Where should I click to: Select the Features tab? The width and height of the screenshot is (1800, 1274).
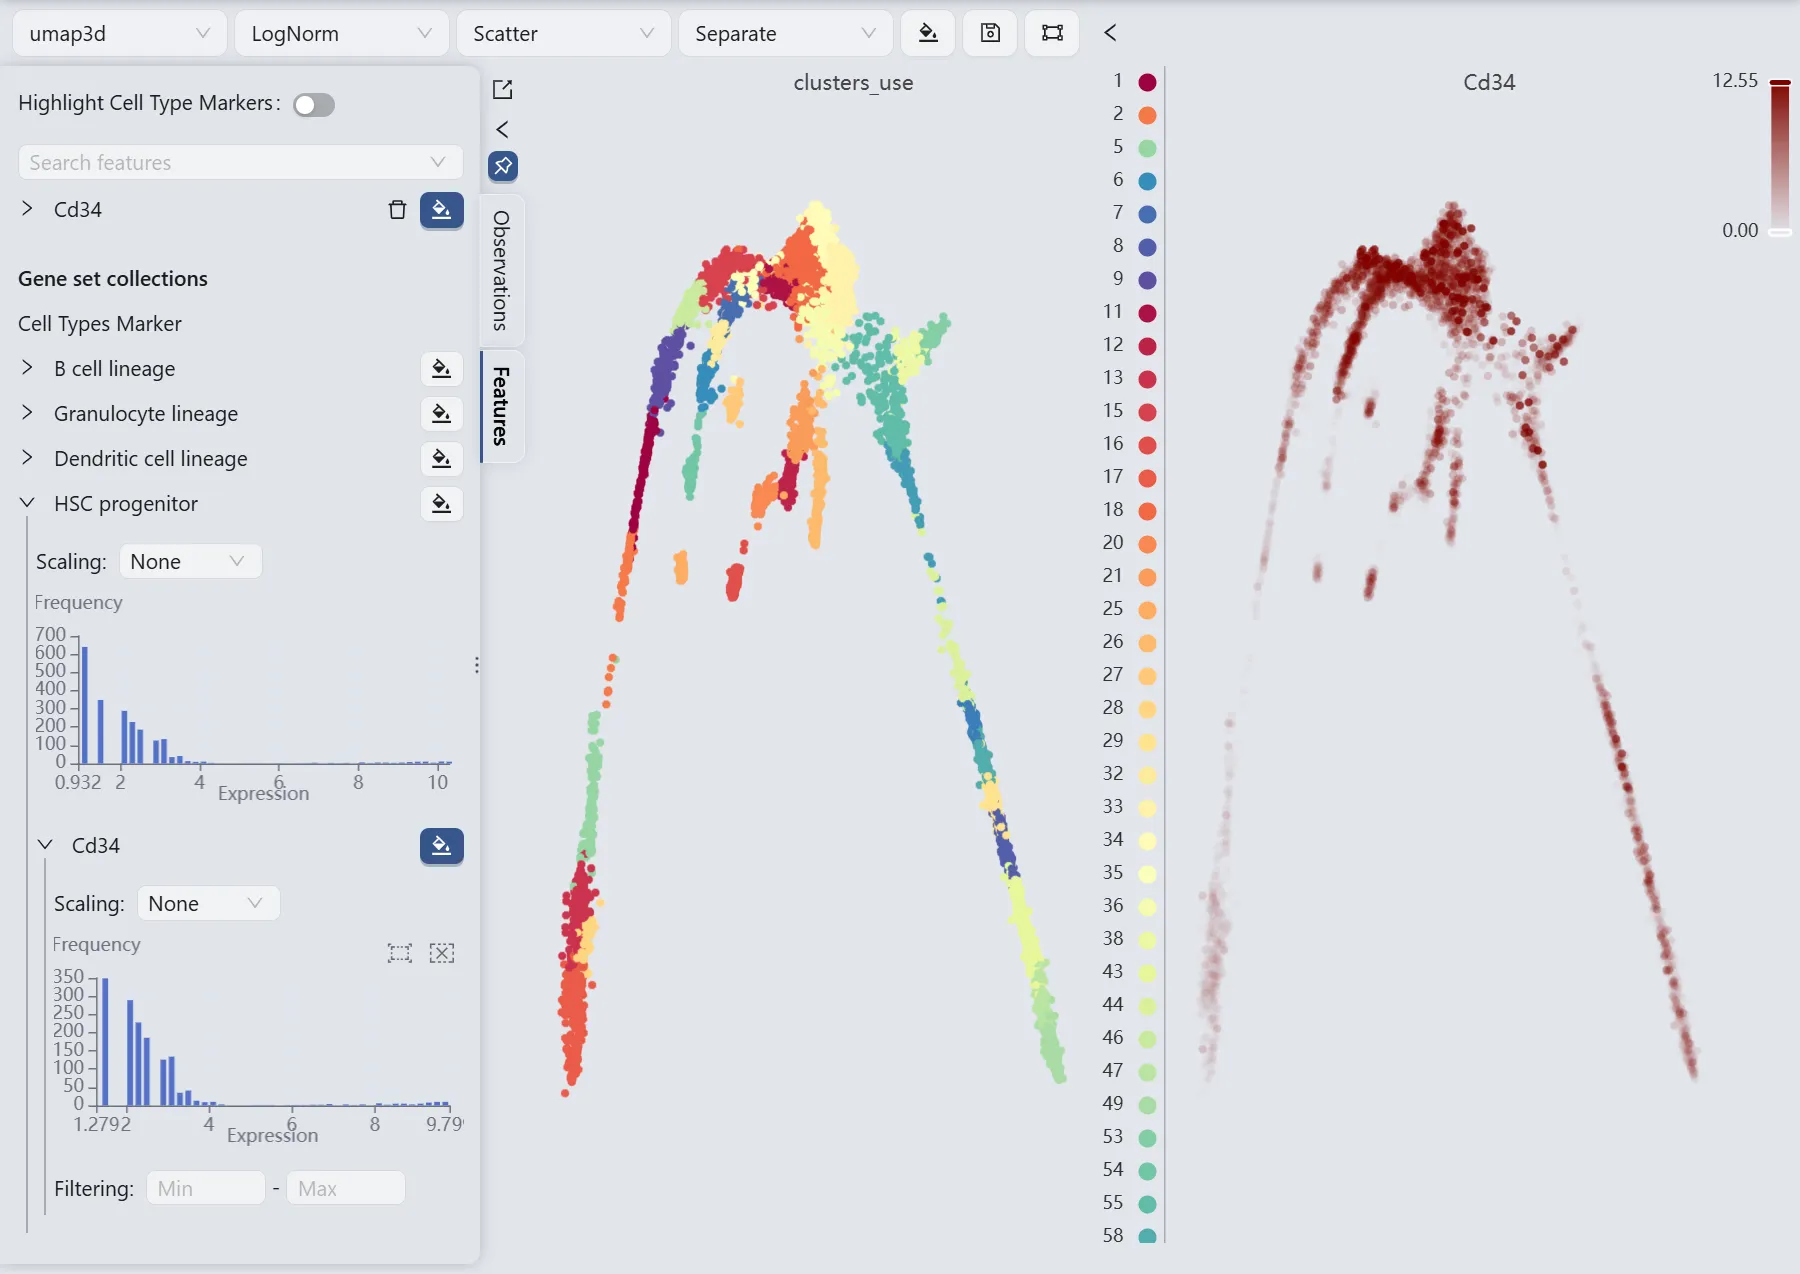pos(502,405)
